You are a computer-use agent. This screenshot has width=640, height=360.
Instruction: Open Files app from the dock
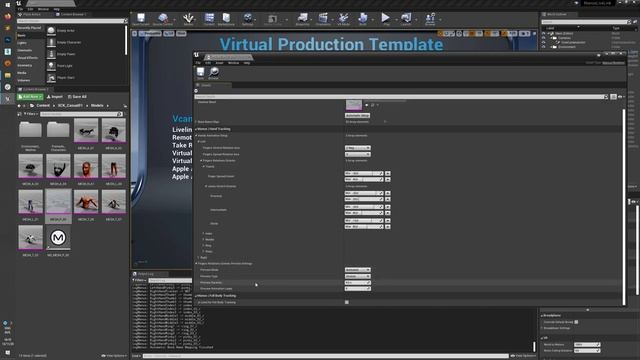coord(7,75)
